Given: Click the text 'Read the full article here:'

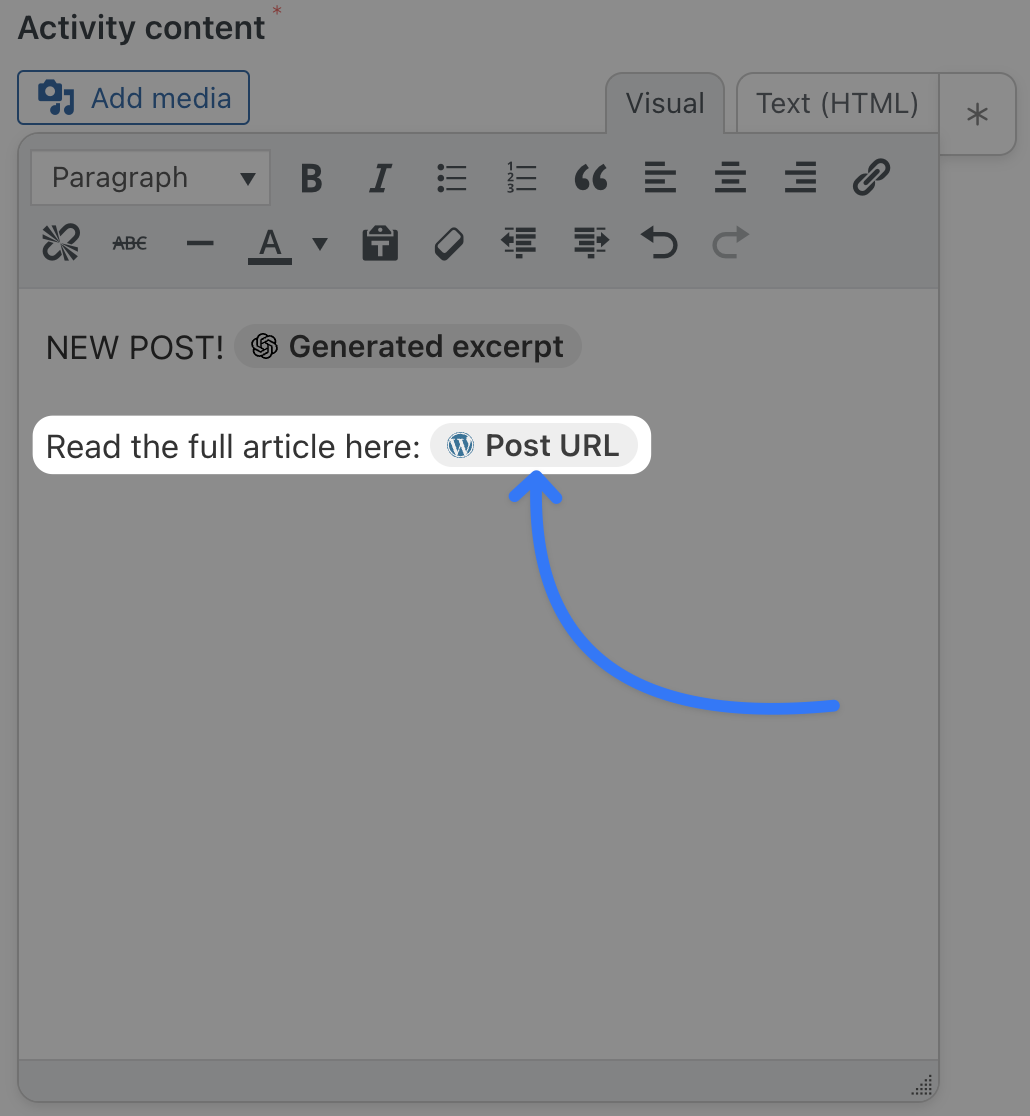Looking at the screenshot, I should 233,447.
